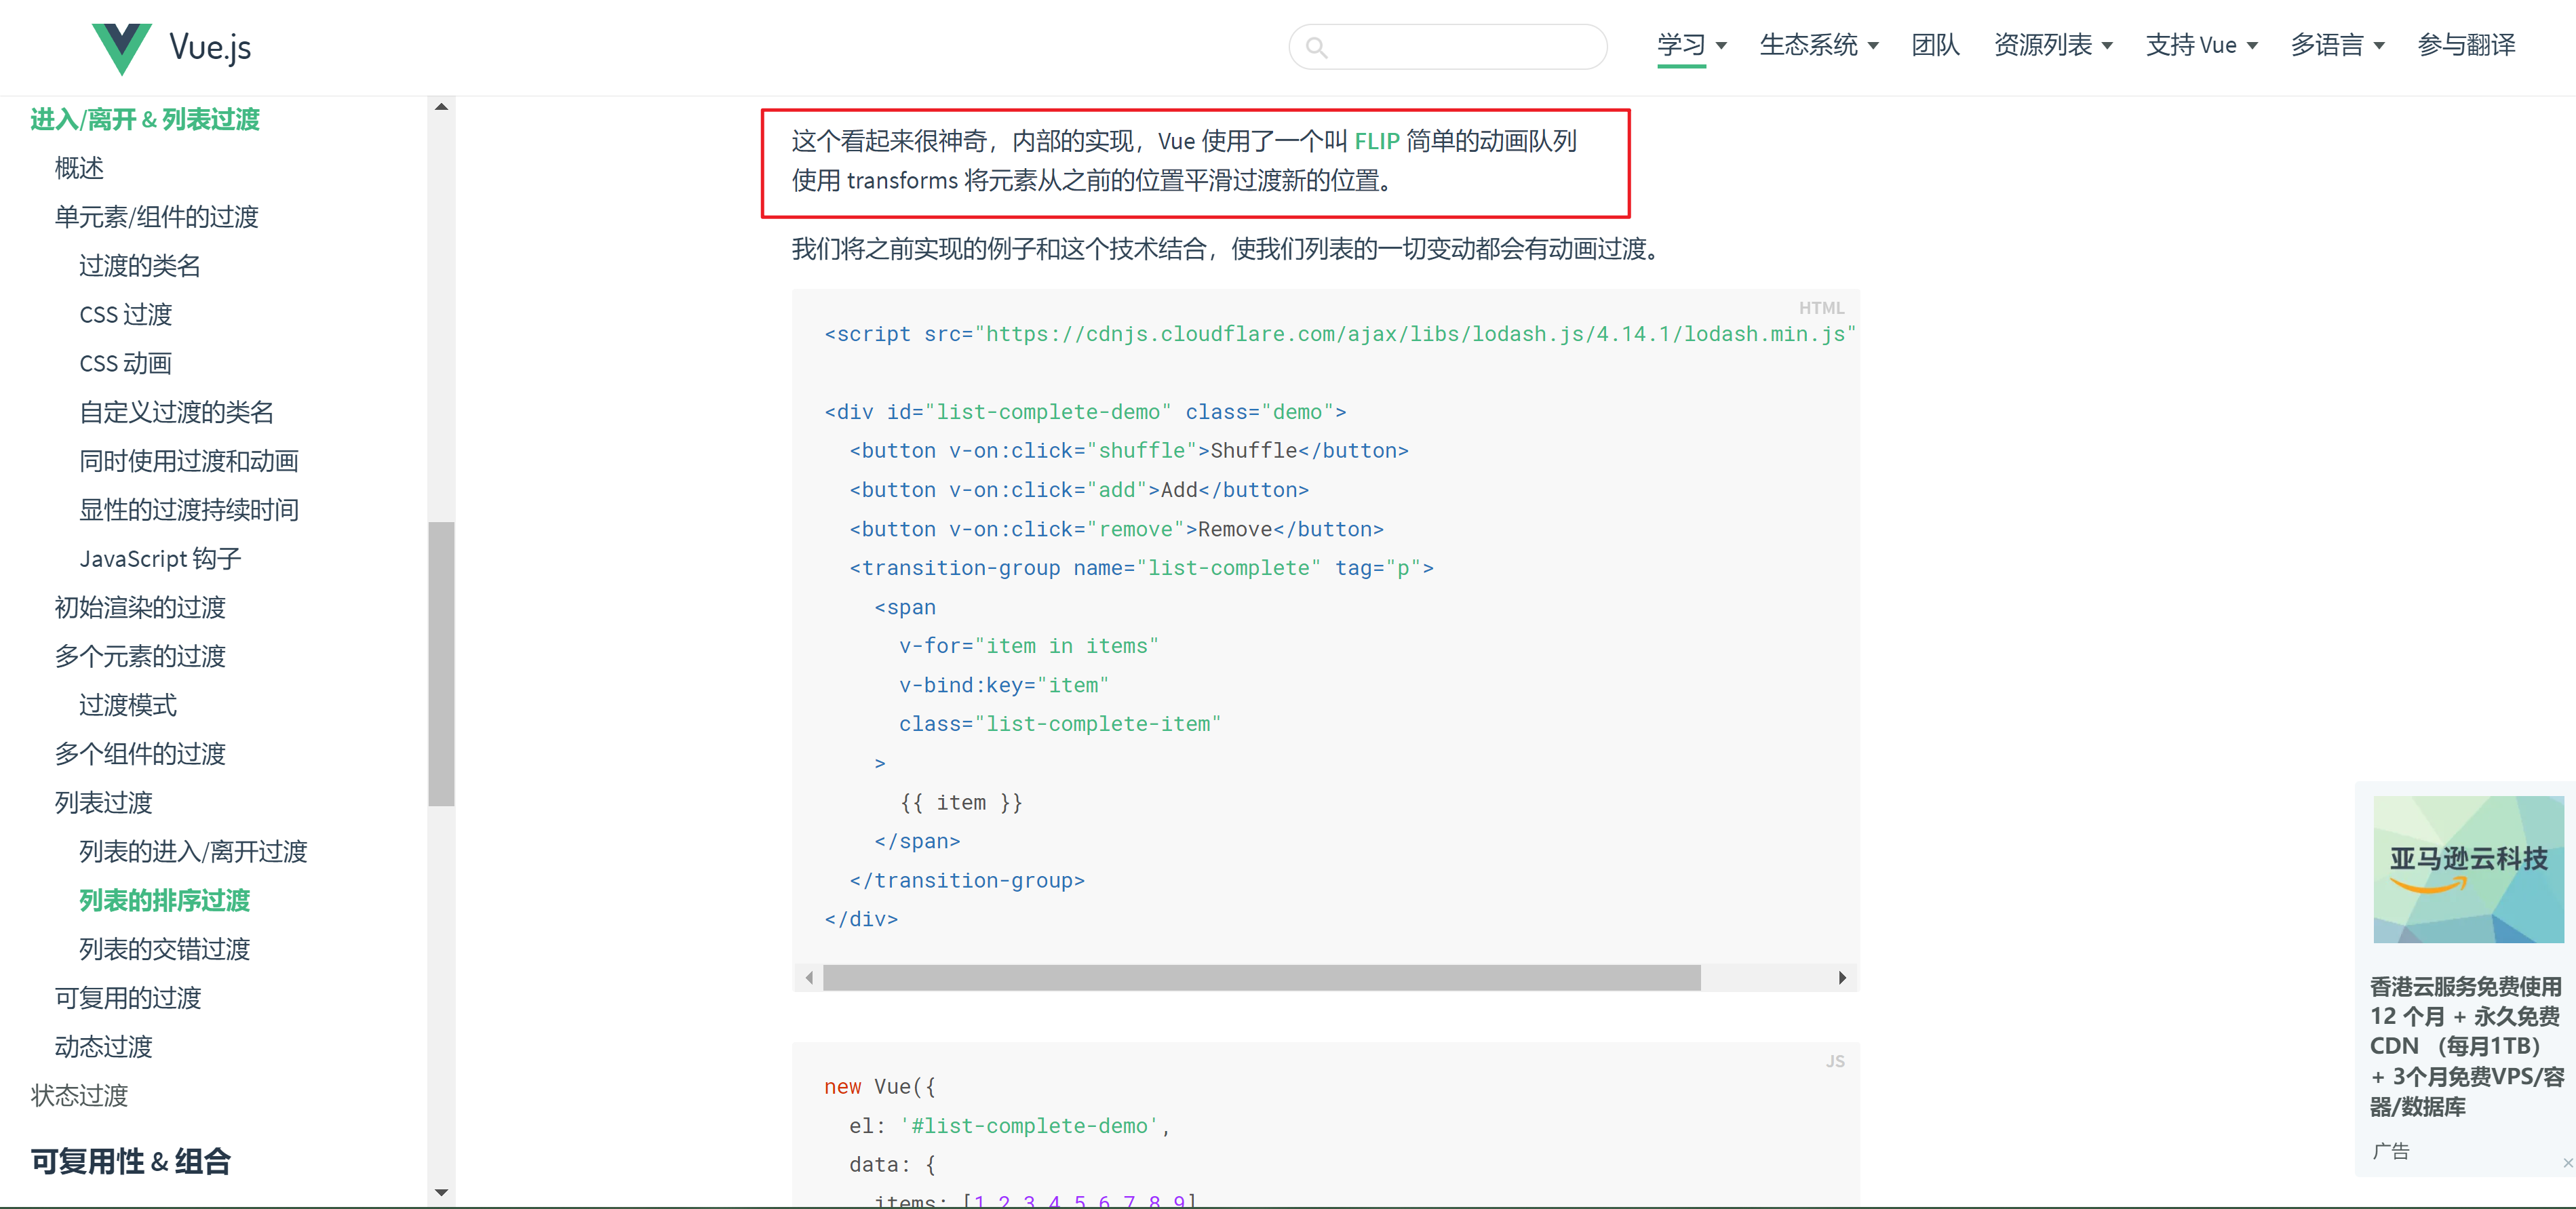Viewport: 2576px width, 1209px height.
Task: Close the Amazon cloud advertisement
Action: tap(2567, 1162)
